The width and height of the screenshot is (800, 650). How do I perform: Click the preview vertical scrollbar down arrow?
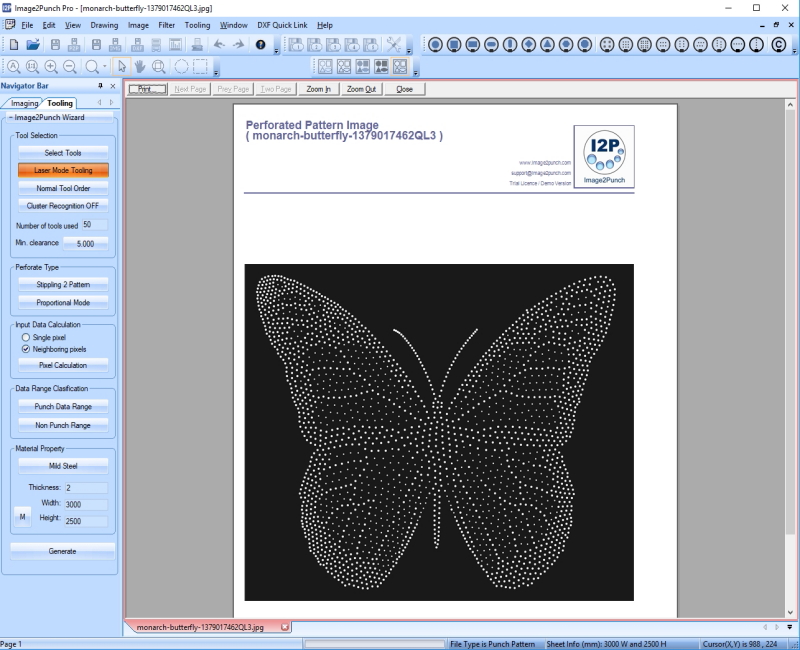(x=790, y=613)
